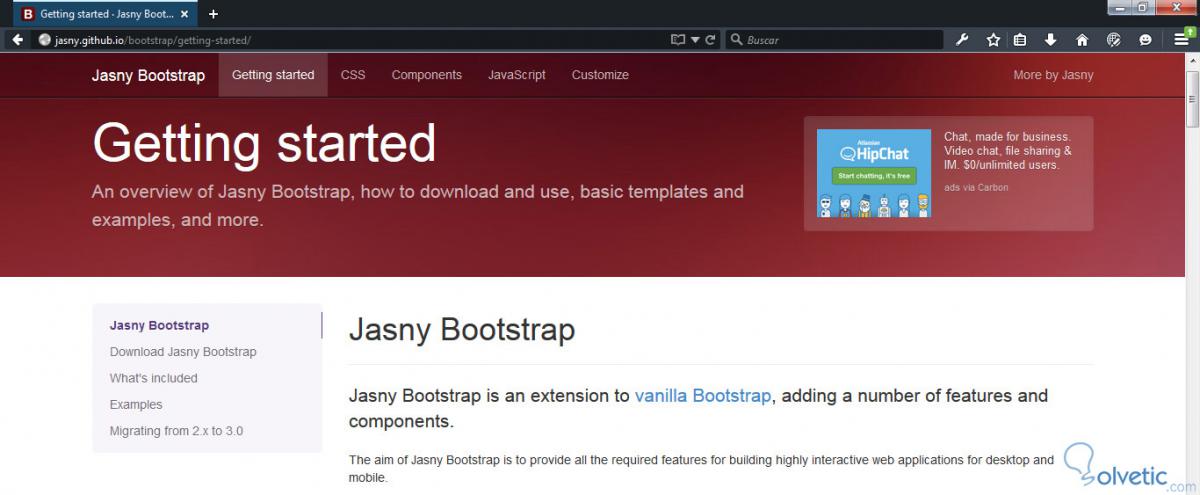
Task: Click the scrollbar up arrow
Action: 1192,61
